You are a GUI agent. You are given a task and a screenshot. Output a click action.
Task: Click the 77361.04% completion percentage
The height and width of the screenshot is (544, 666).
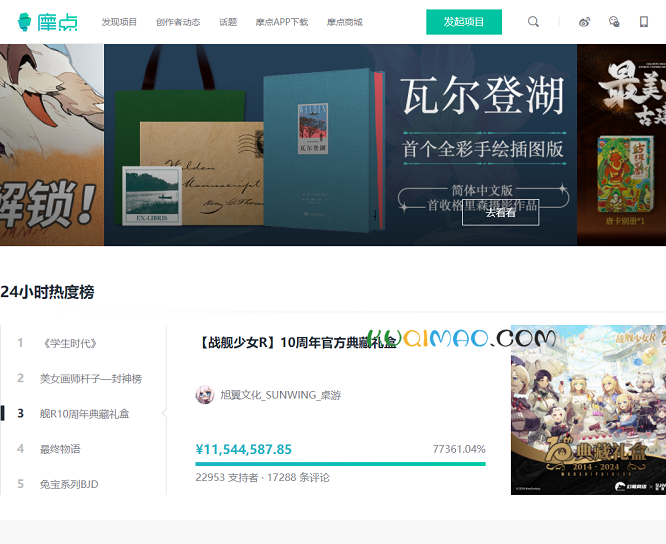[459, 449]
